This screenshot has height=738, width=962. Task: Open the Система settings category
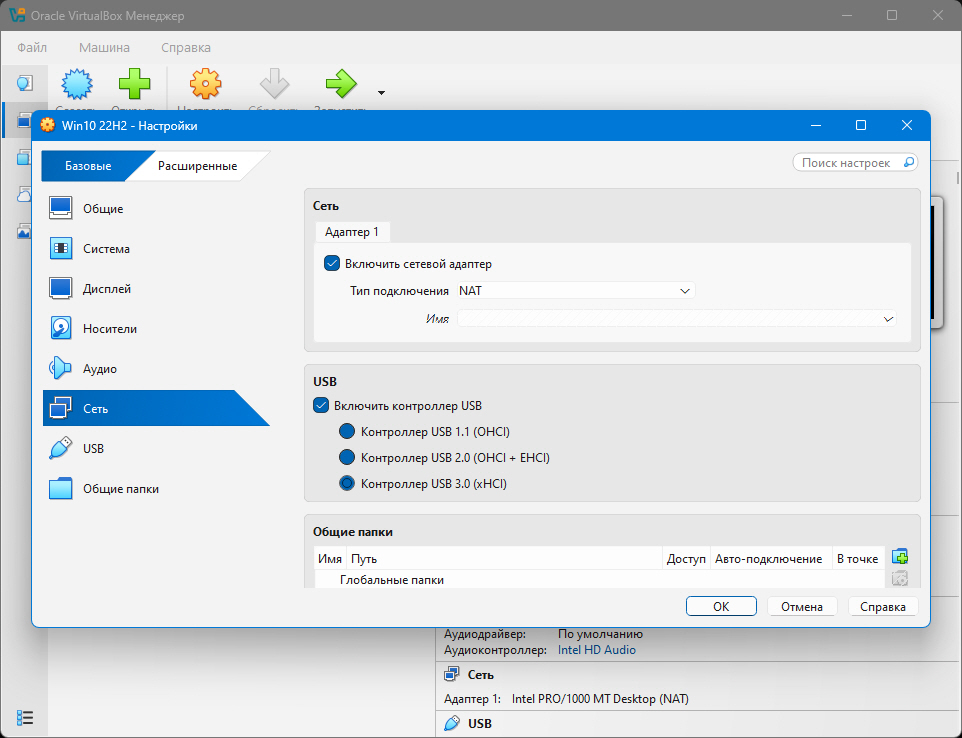[156, 248]
